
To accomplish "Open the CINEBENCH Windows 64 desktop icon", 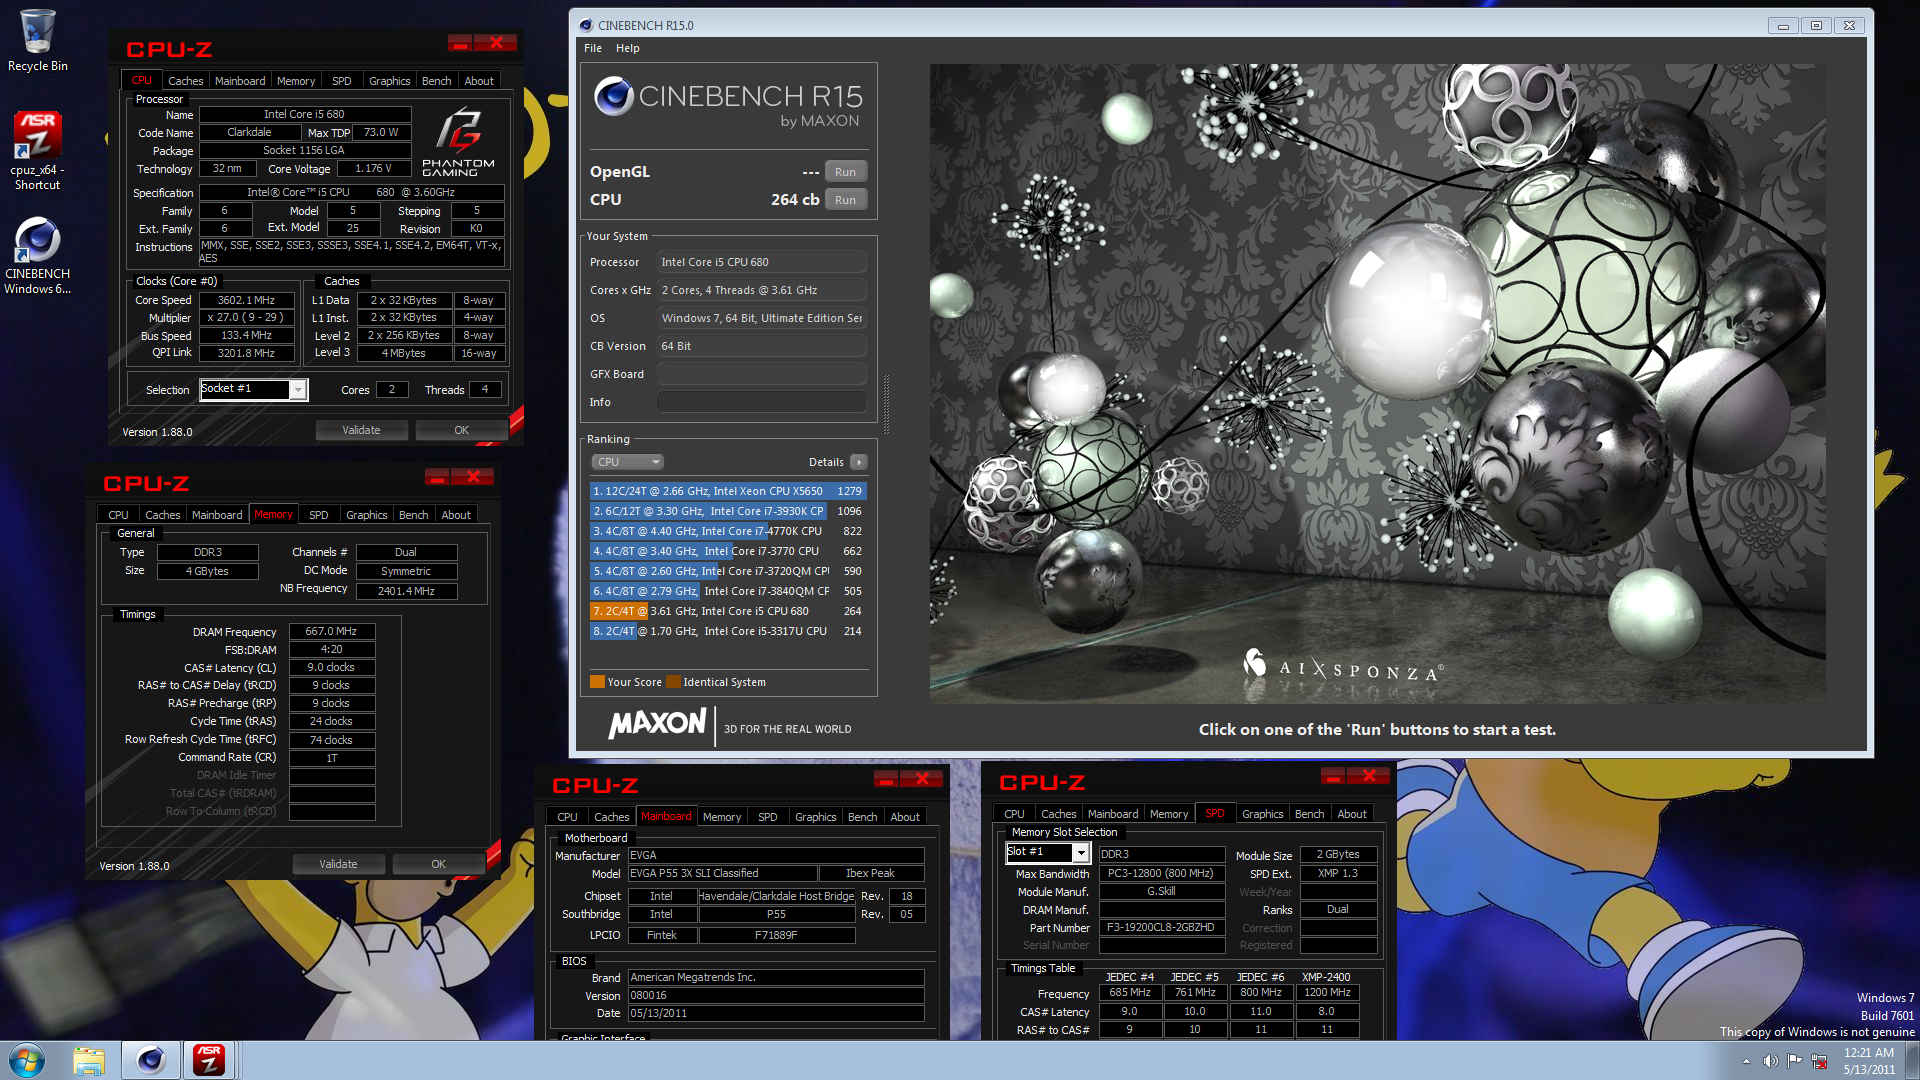I will coord(37,256).
